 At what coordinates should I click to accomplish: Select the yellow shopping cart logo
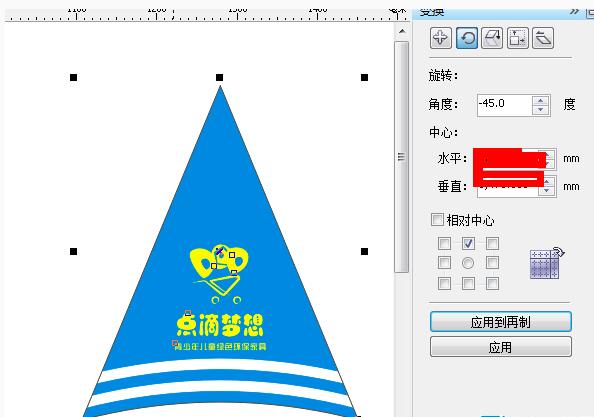(219, 274)
